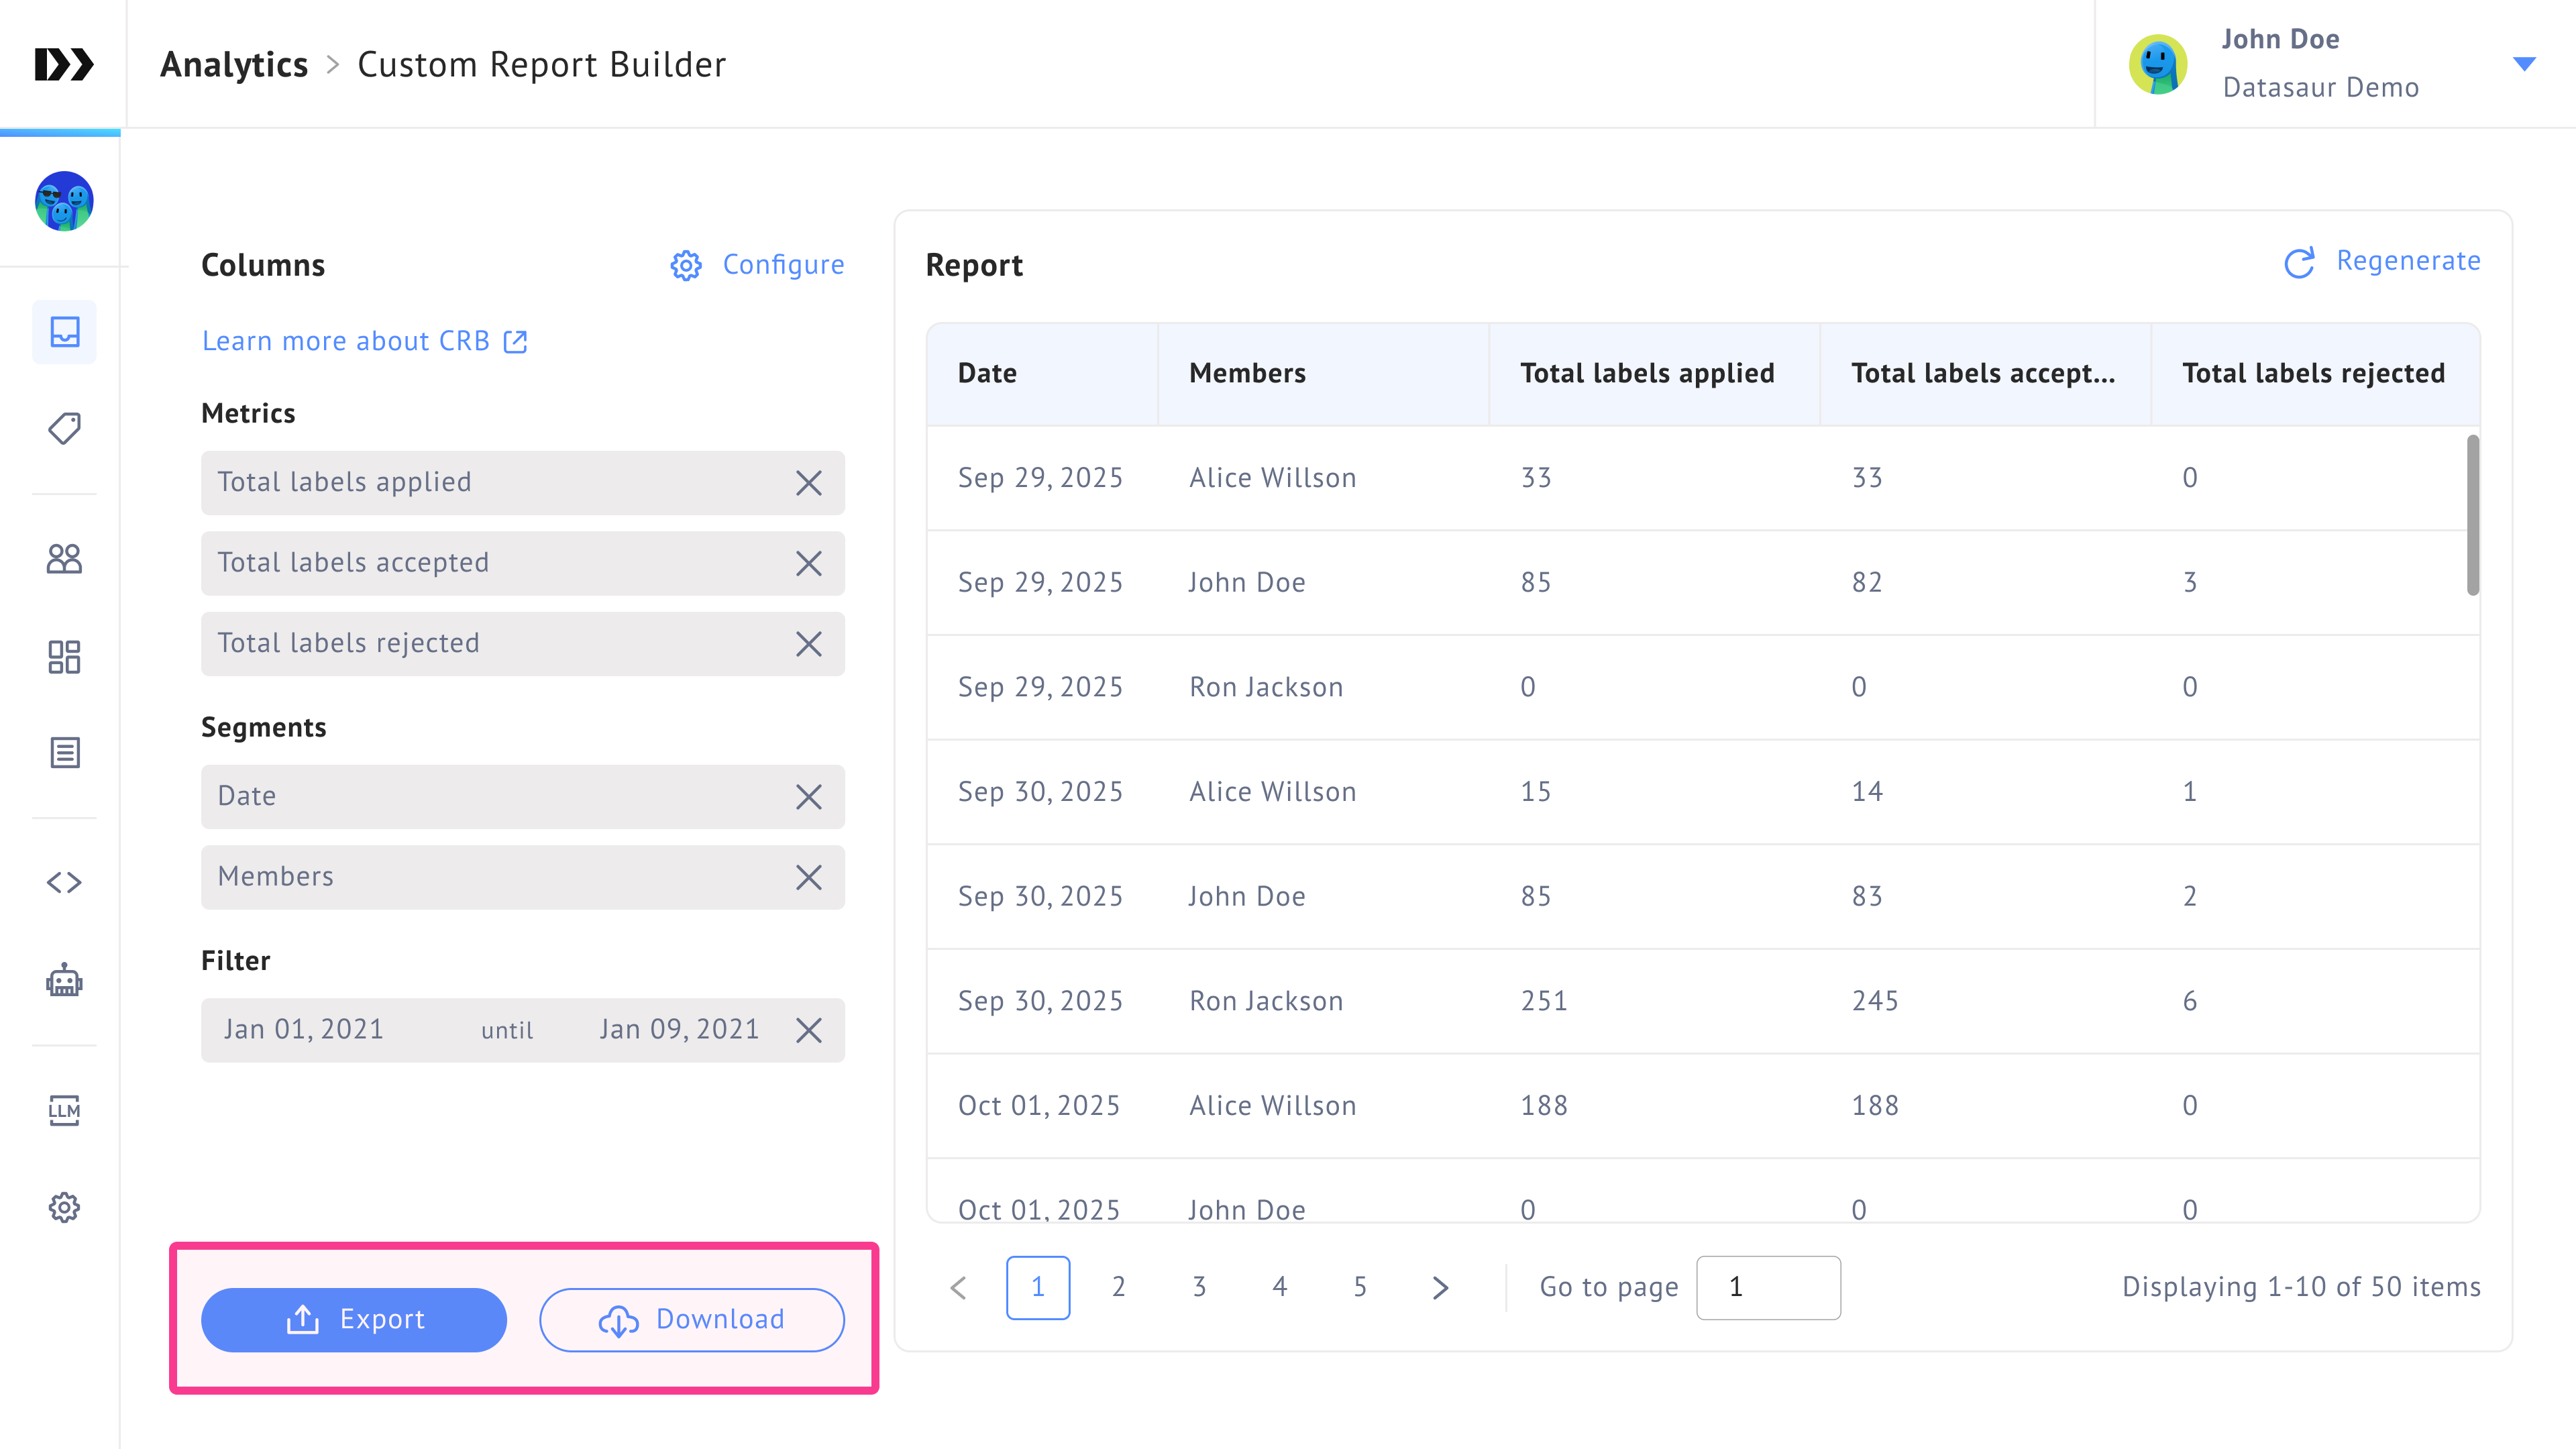2576x1449 pixels.
Task: Go to previous page arrow
Action: (x=958, y=1287)
